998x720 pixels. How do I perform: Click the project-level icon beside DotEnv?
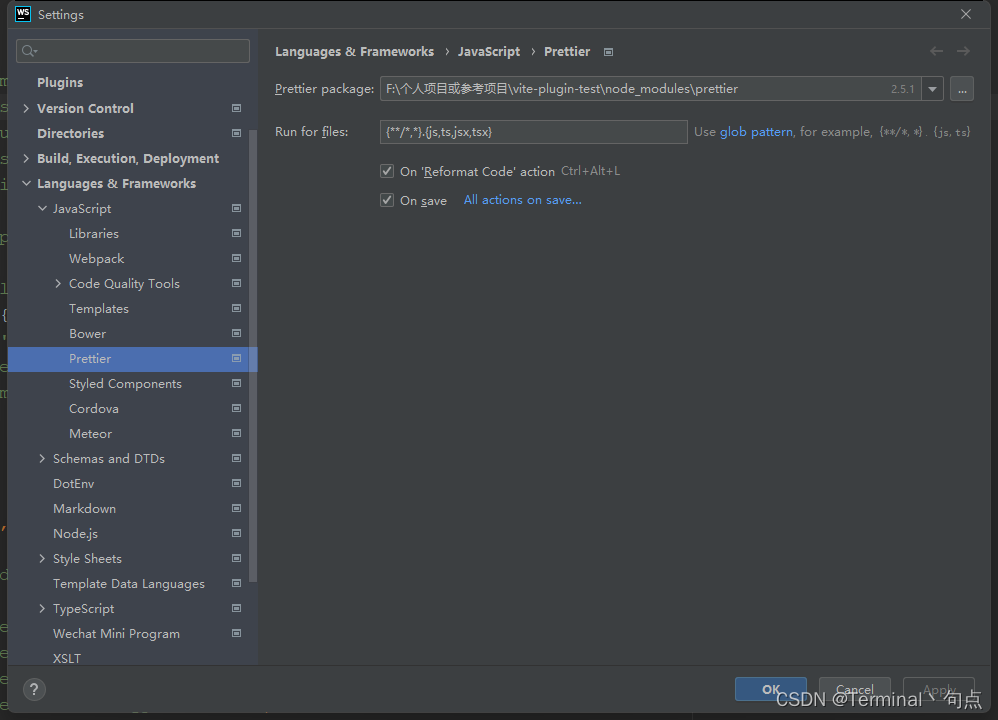[x=236, y=483]
